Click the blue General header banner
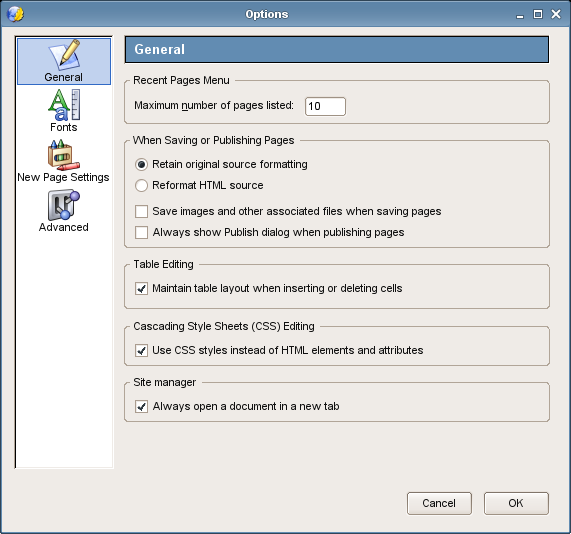571x534 pixels. click(x=336, y=50)
